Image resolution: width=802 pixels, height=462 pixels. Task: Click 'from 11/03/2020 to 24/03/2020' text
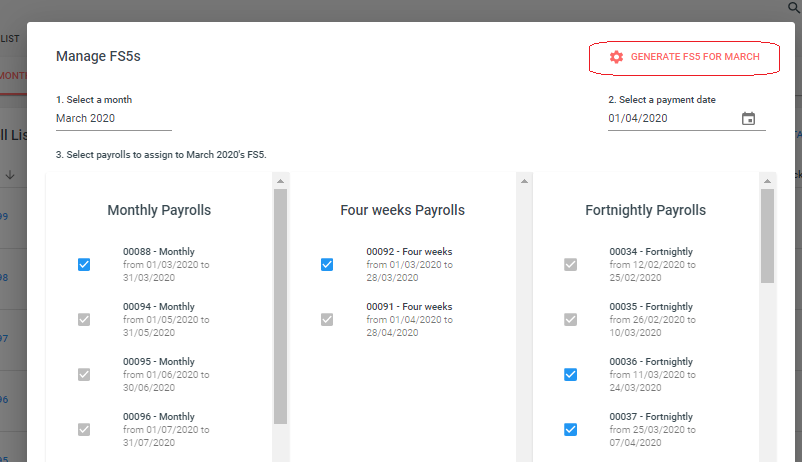(x=653, y=381)
